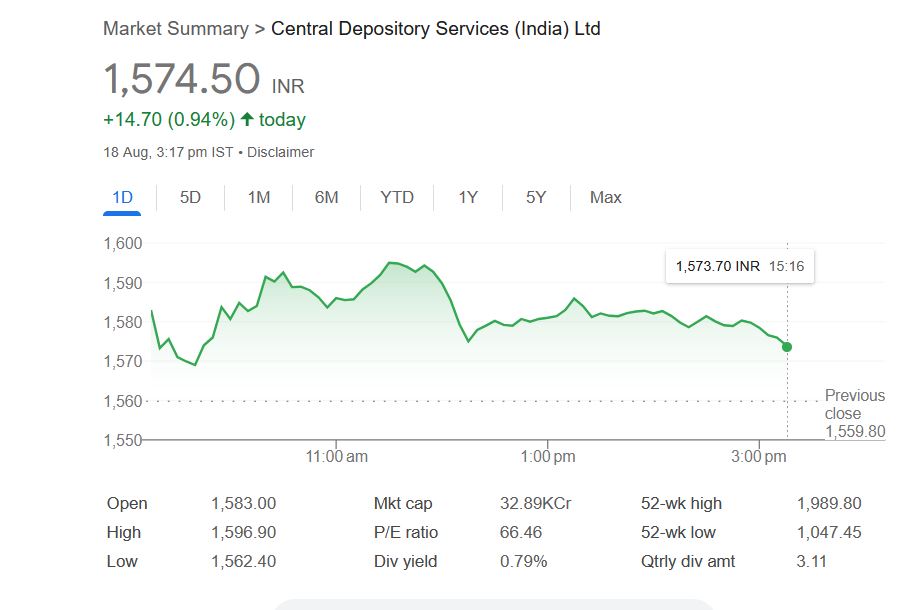
Task: Open the Market Summary breadcrumb link
Action: pyautogui.click(x=175, y=29)
